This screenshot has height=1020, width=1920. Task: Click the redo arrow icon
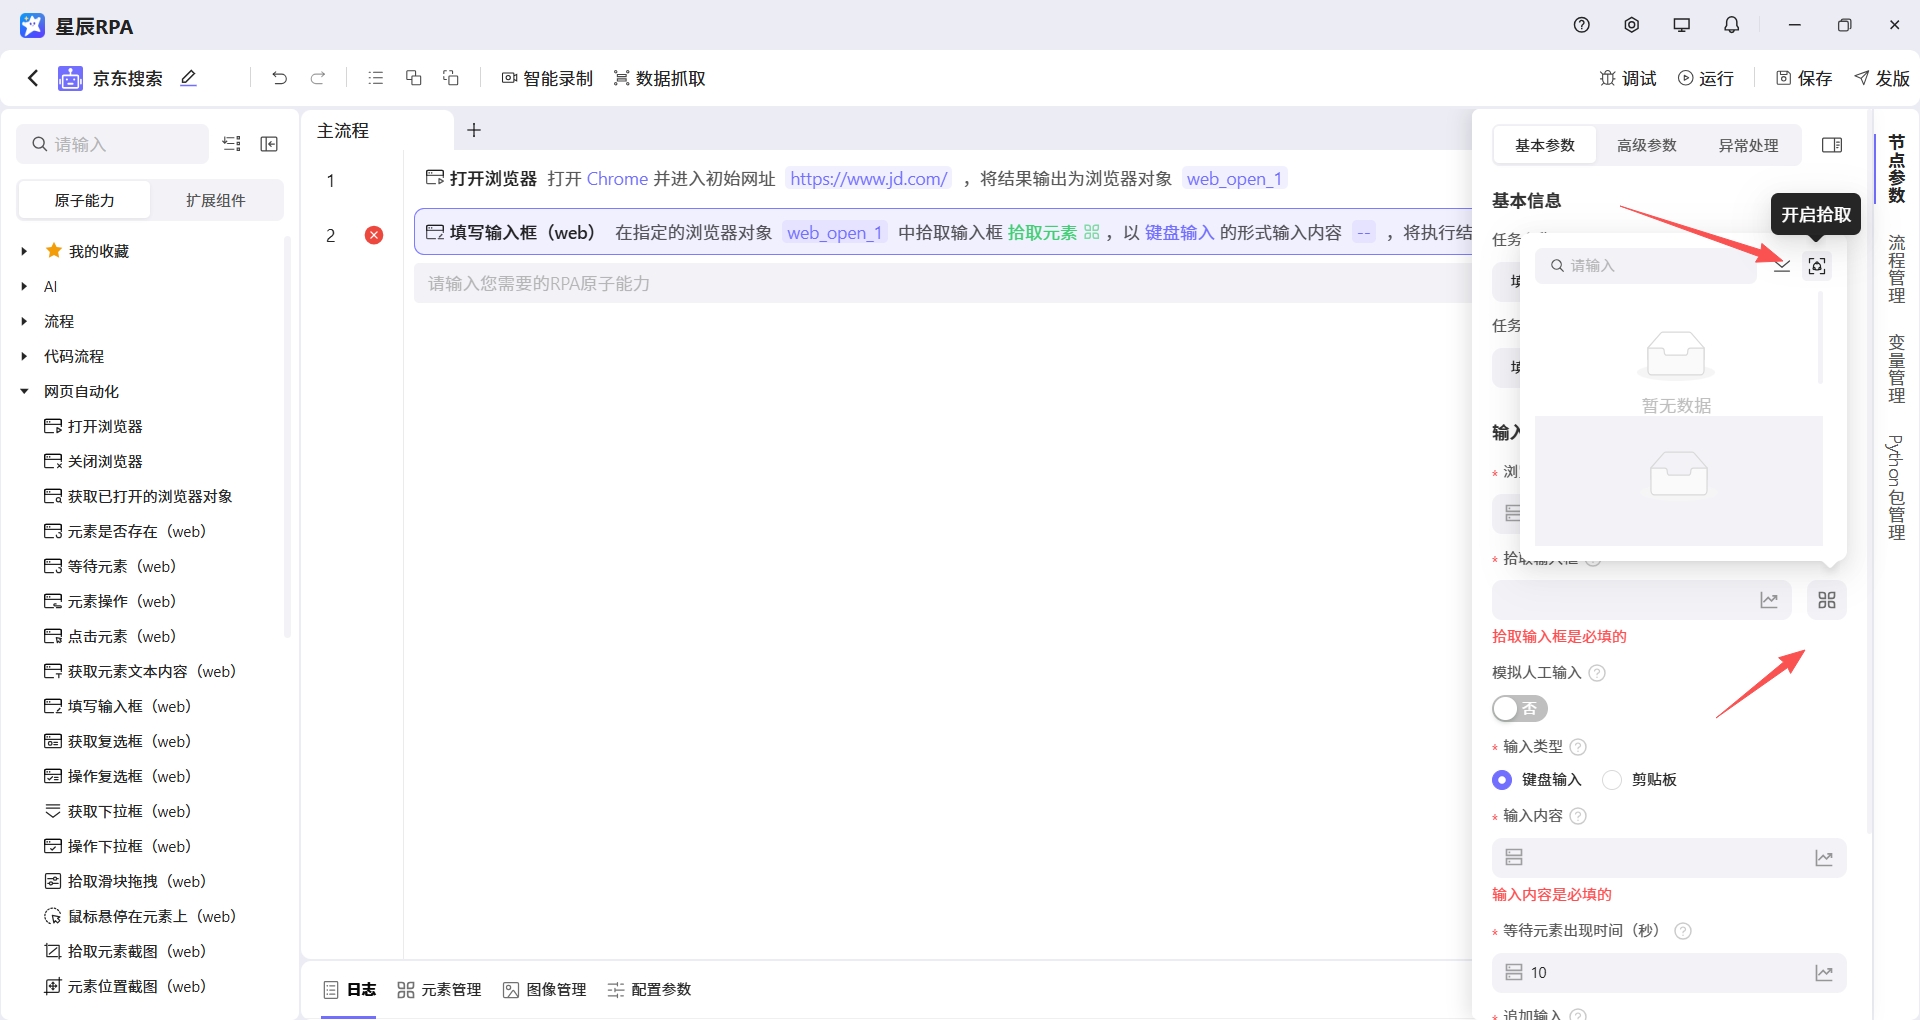(318, 78)
